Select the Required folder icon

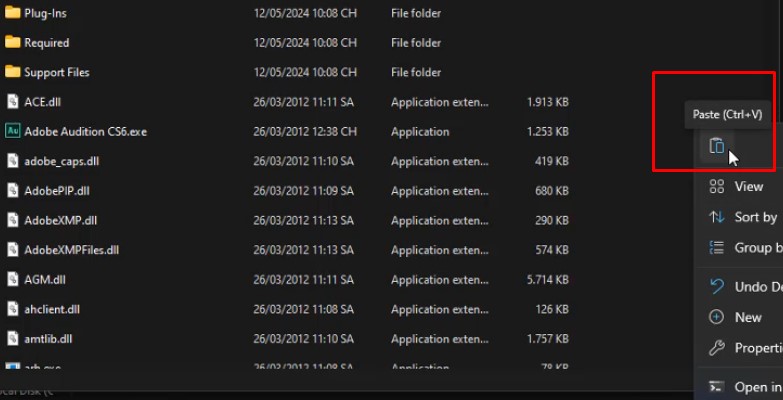click(x=13, y=43)
